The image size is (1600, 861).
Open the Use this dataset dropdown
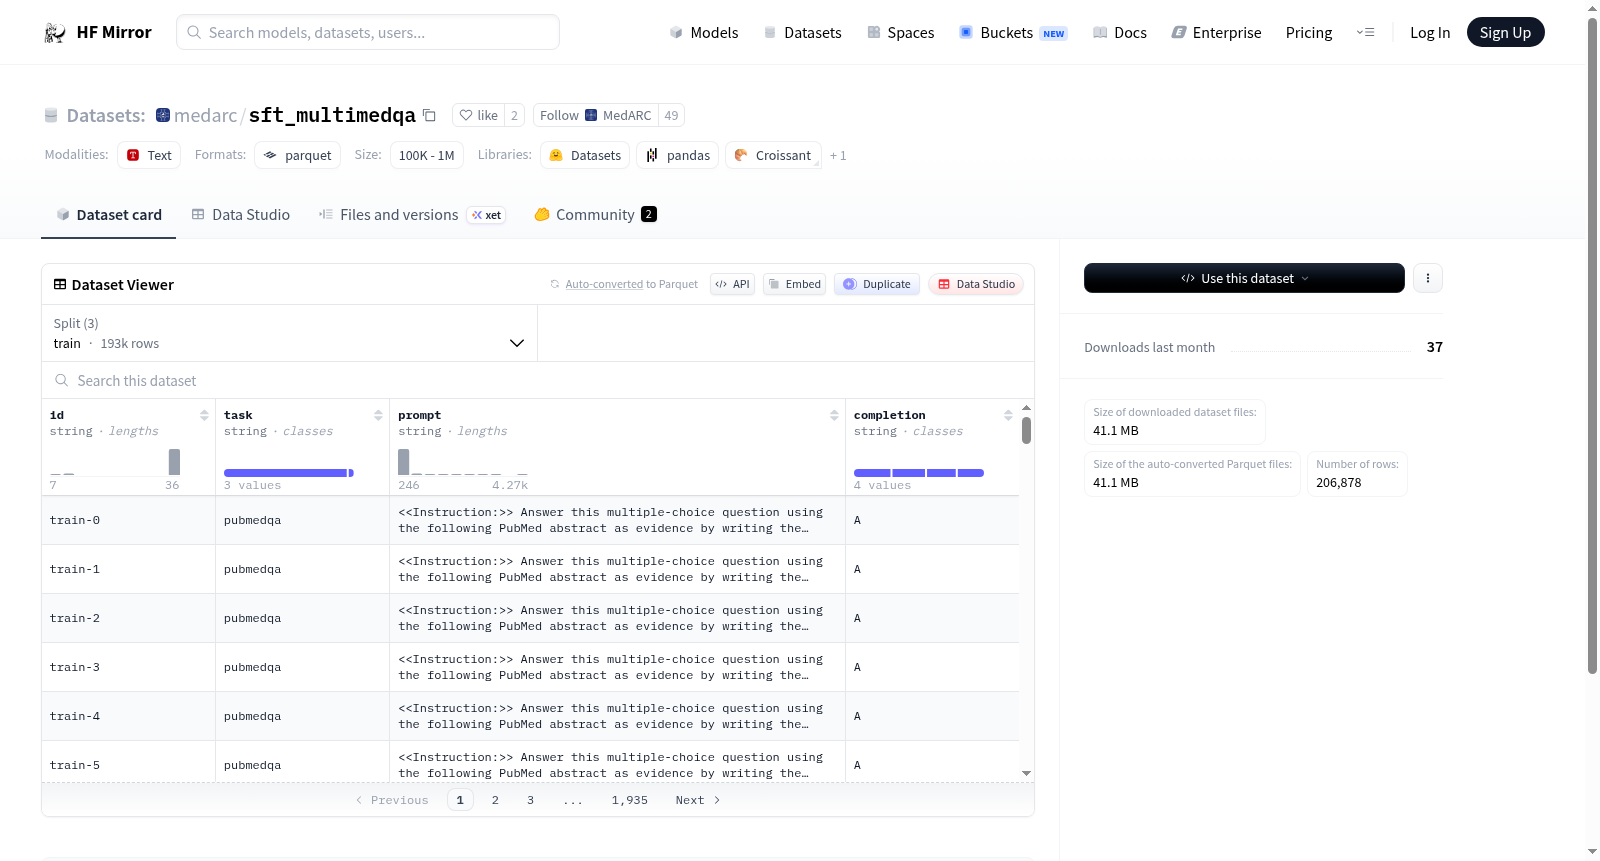click(x=1244, y=278)
